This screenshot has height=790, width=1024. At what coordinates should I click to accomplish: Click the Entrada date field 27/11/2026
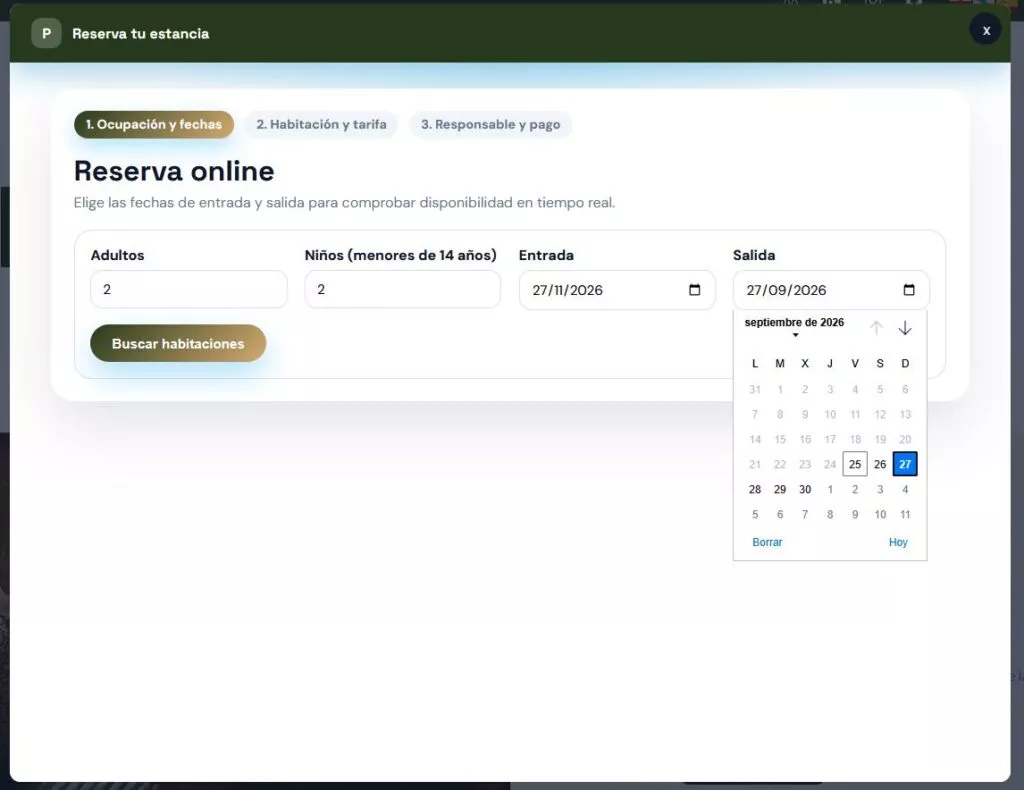(616, 290)
